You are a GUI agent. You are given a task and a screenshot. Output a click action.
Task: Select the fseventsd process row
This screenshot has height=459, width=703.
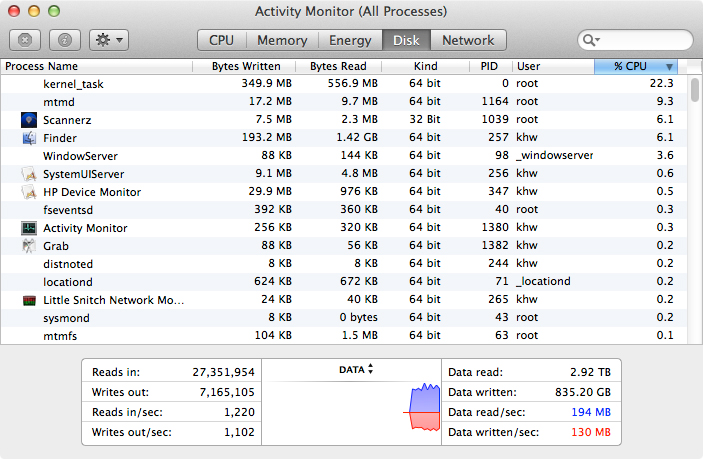point(343,210)
